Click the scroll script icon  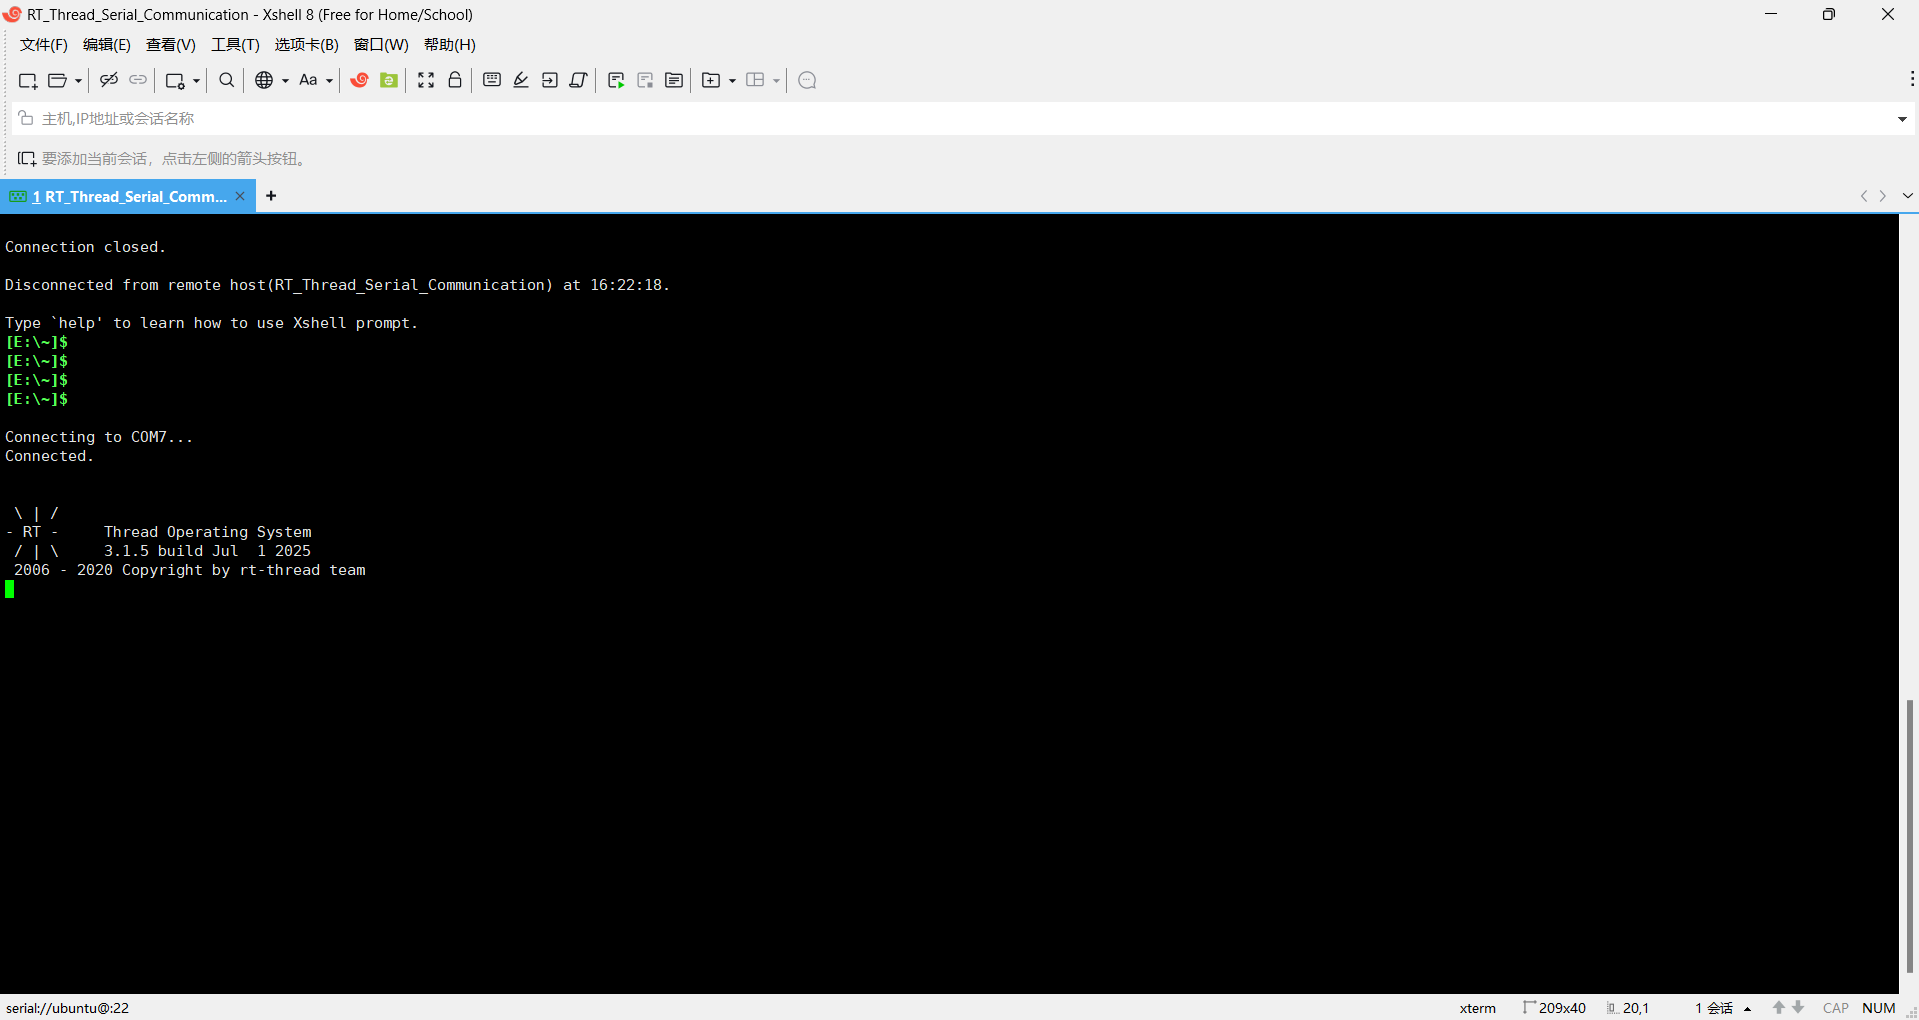[x=578, y=80]
